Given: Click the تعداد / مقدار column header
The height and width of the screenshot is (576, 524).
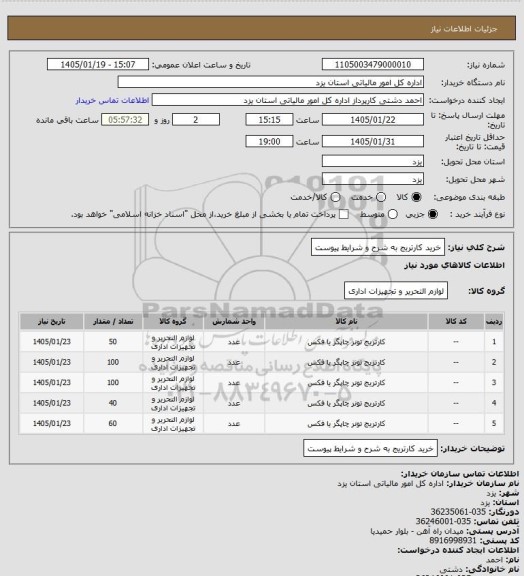Looking at the screenshot, I should click(x=113, y=321).
